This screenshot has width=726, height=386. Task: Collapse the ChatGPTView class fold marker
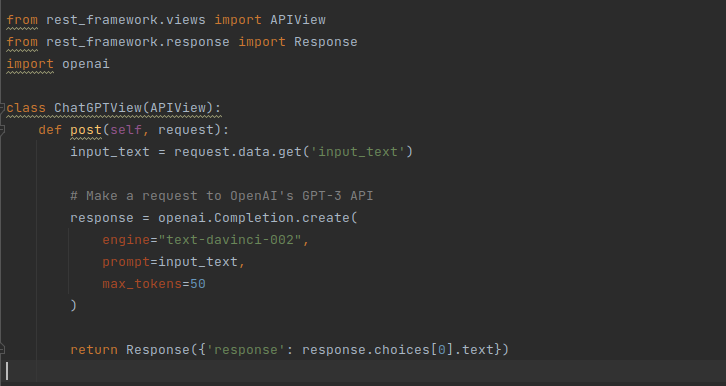pyautogui.click(x=2, y=108)
